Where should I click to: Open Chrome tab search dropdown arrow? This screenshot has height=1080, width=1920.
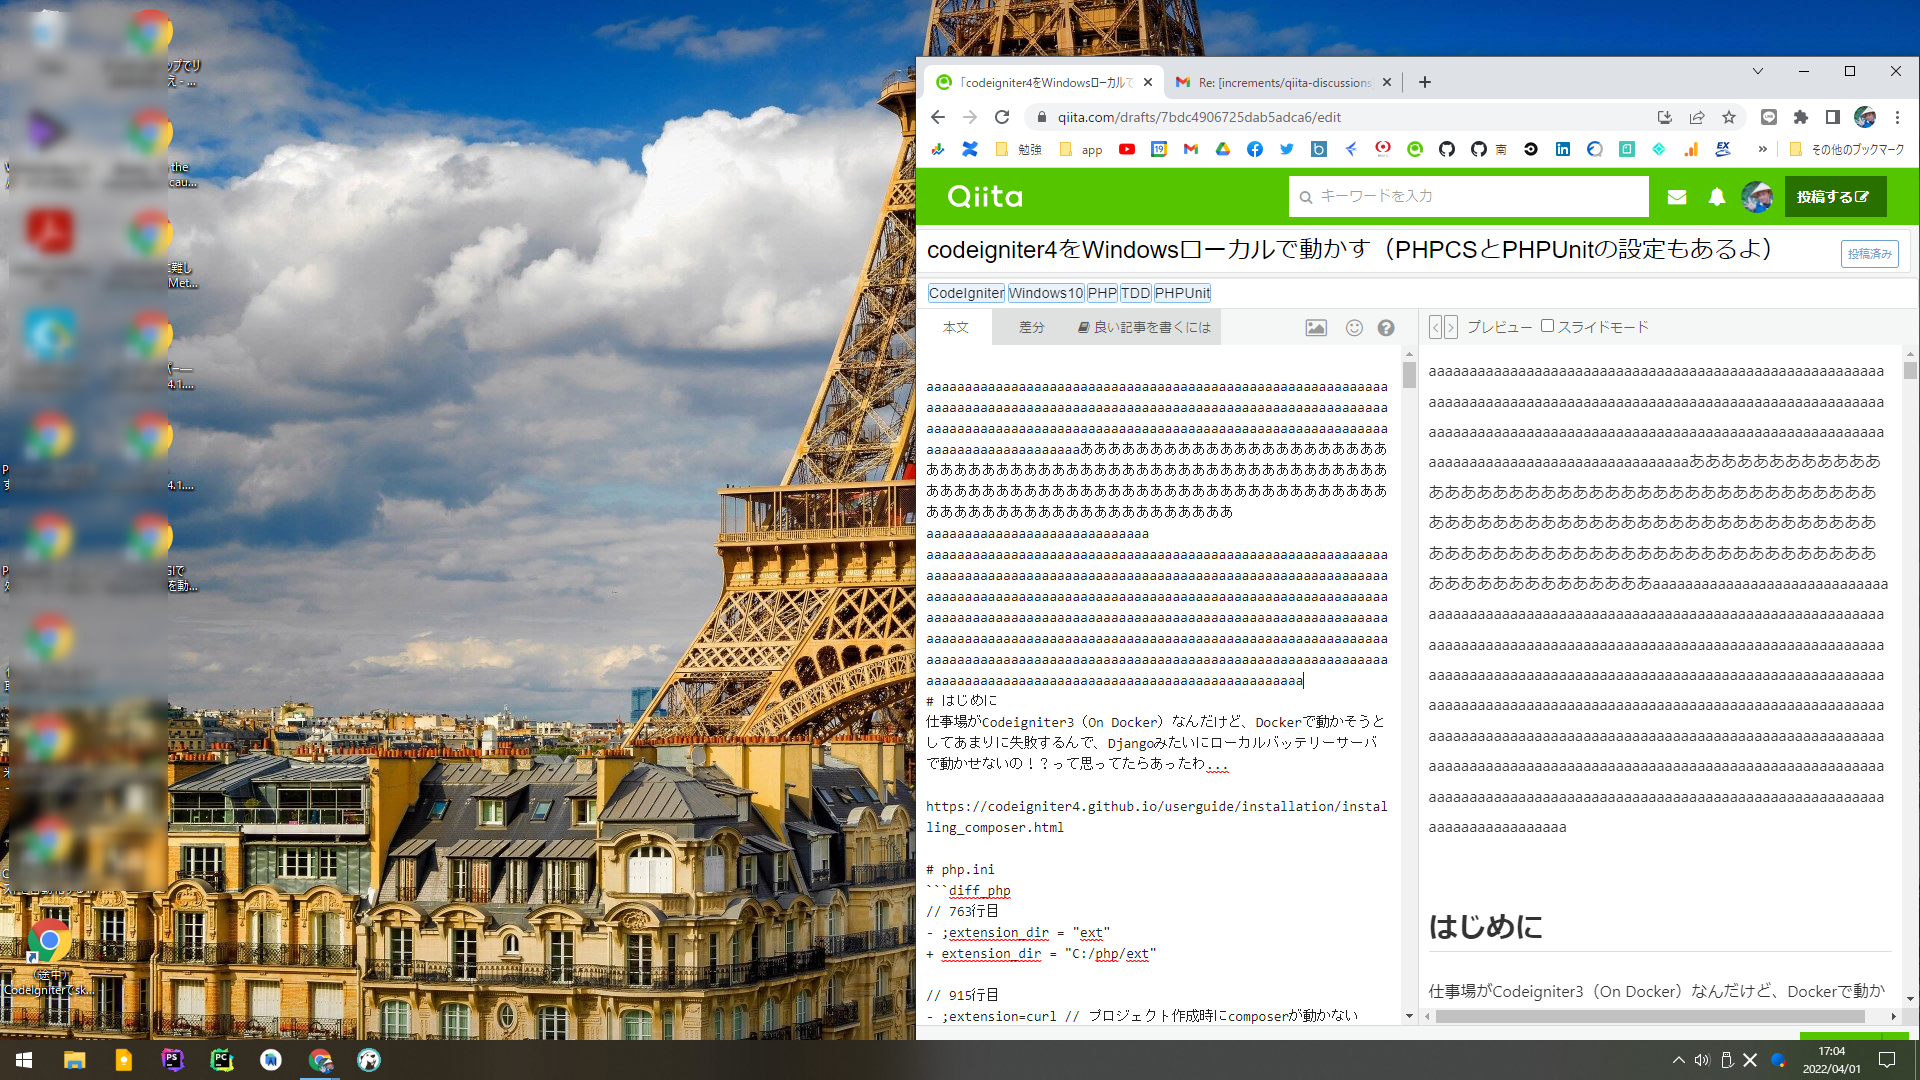pyautogui.click(x=1757, y=71)
